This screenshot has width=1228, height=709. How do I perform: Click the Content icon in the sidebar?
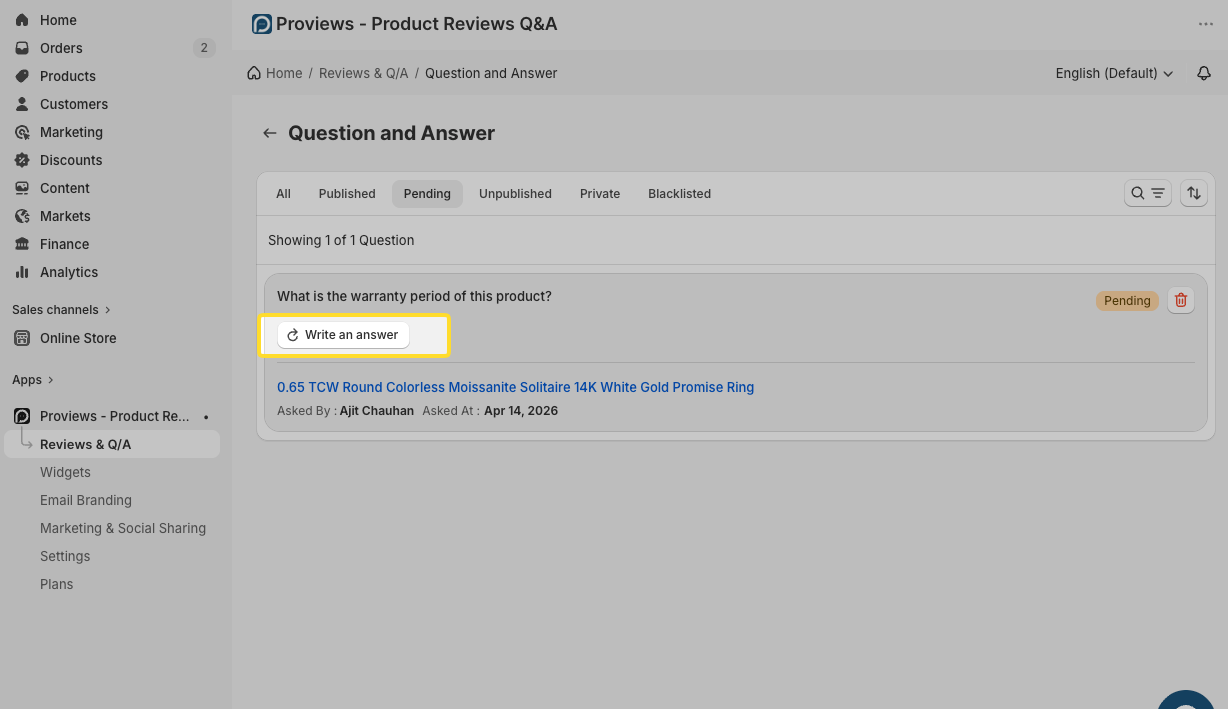coord(22,188)
